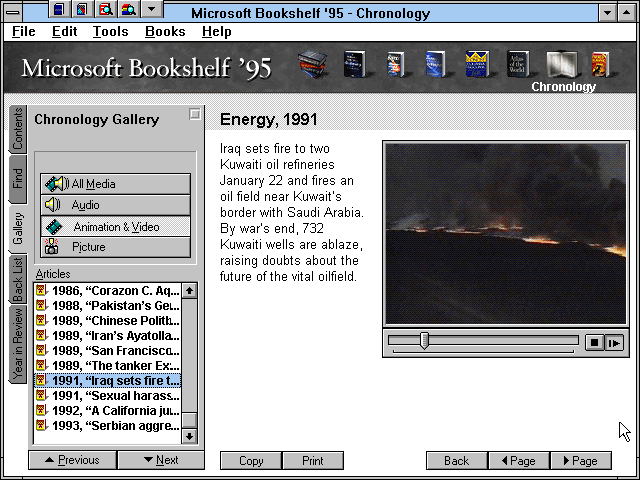This screenshot has height=480, width=640.
Task: Filter gallery by Picture
Action: (116, 247)
